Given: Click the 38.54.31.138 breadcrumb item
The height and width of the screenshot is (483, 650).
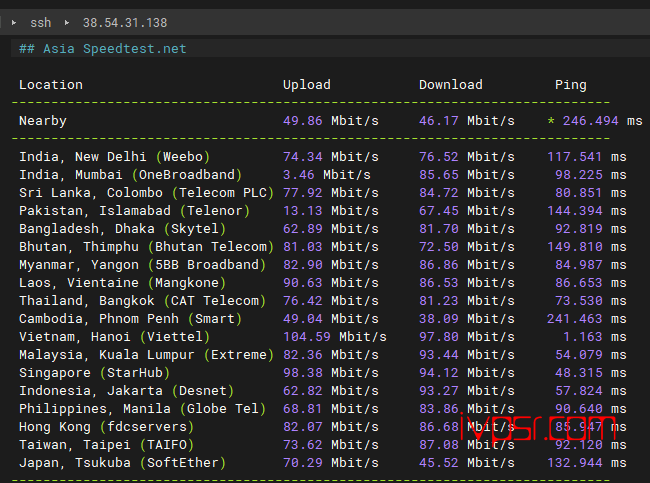Looking at the screenshot, I should pos(125,22).
